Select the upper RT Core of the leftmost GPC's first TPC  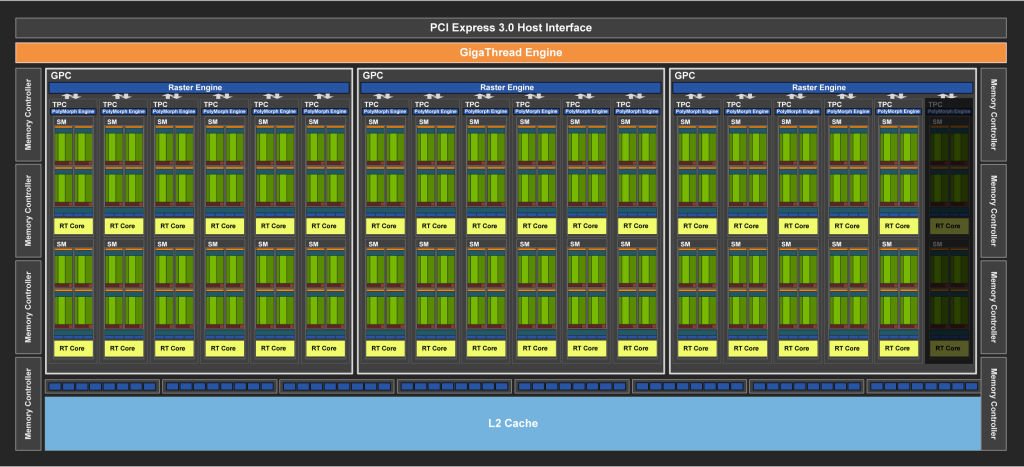click(x=72, y=226)
